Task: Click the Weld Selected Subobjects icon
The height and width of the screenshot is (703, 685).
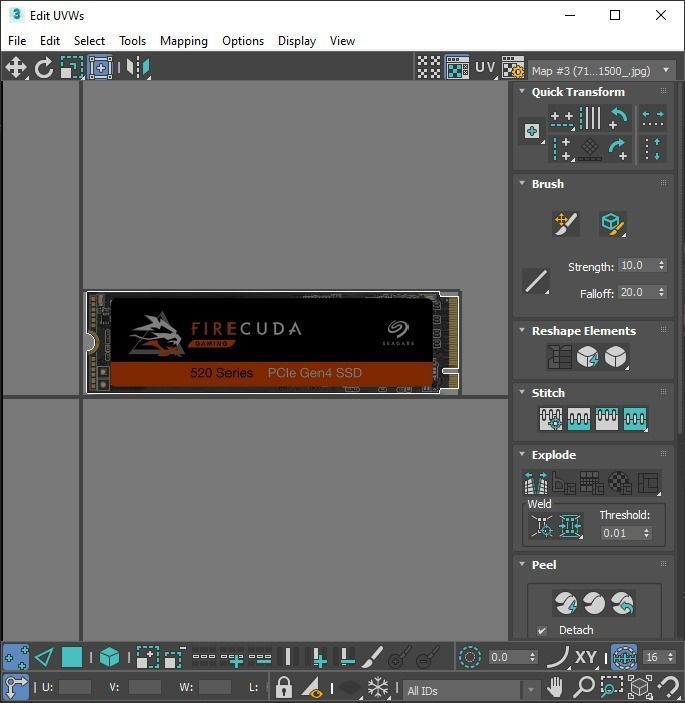Action: pos(570,526)
